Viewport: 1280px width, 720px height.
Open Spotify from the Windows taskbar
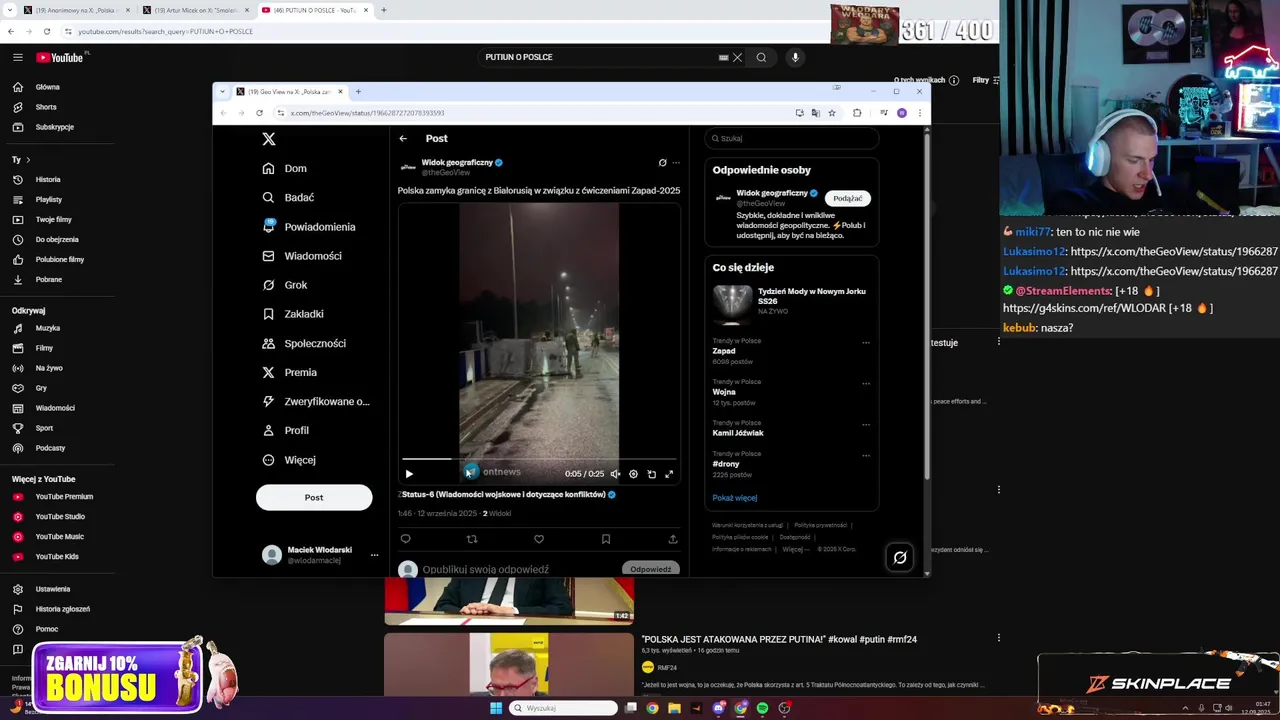(762, 708)
